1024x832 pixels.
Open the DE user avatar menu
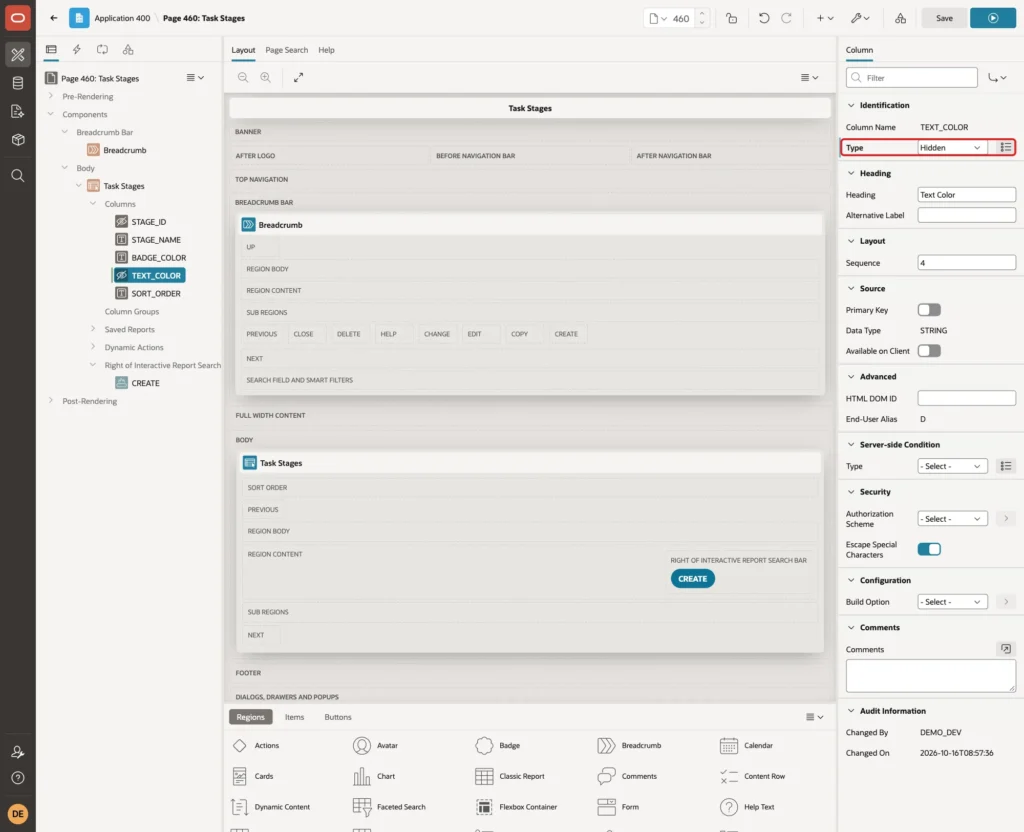(18, 814)
